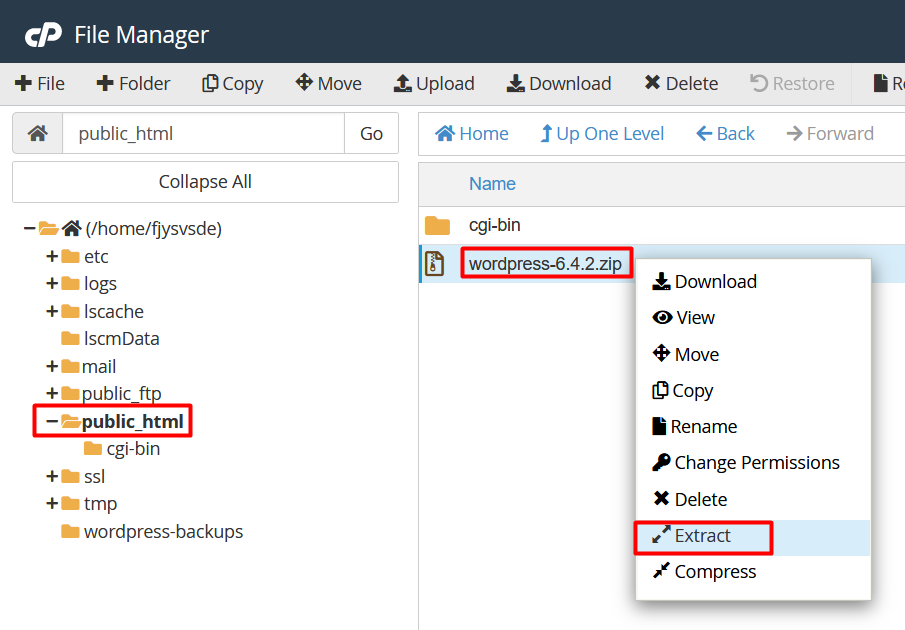The image size is (905, 630).
Task: Create new folder with Folder button
Action: pyautogui.click(x=133, y=84)
